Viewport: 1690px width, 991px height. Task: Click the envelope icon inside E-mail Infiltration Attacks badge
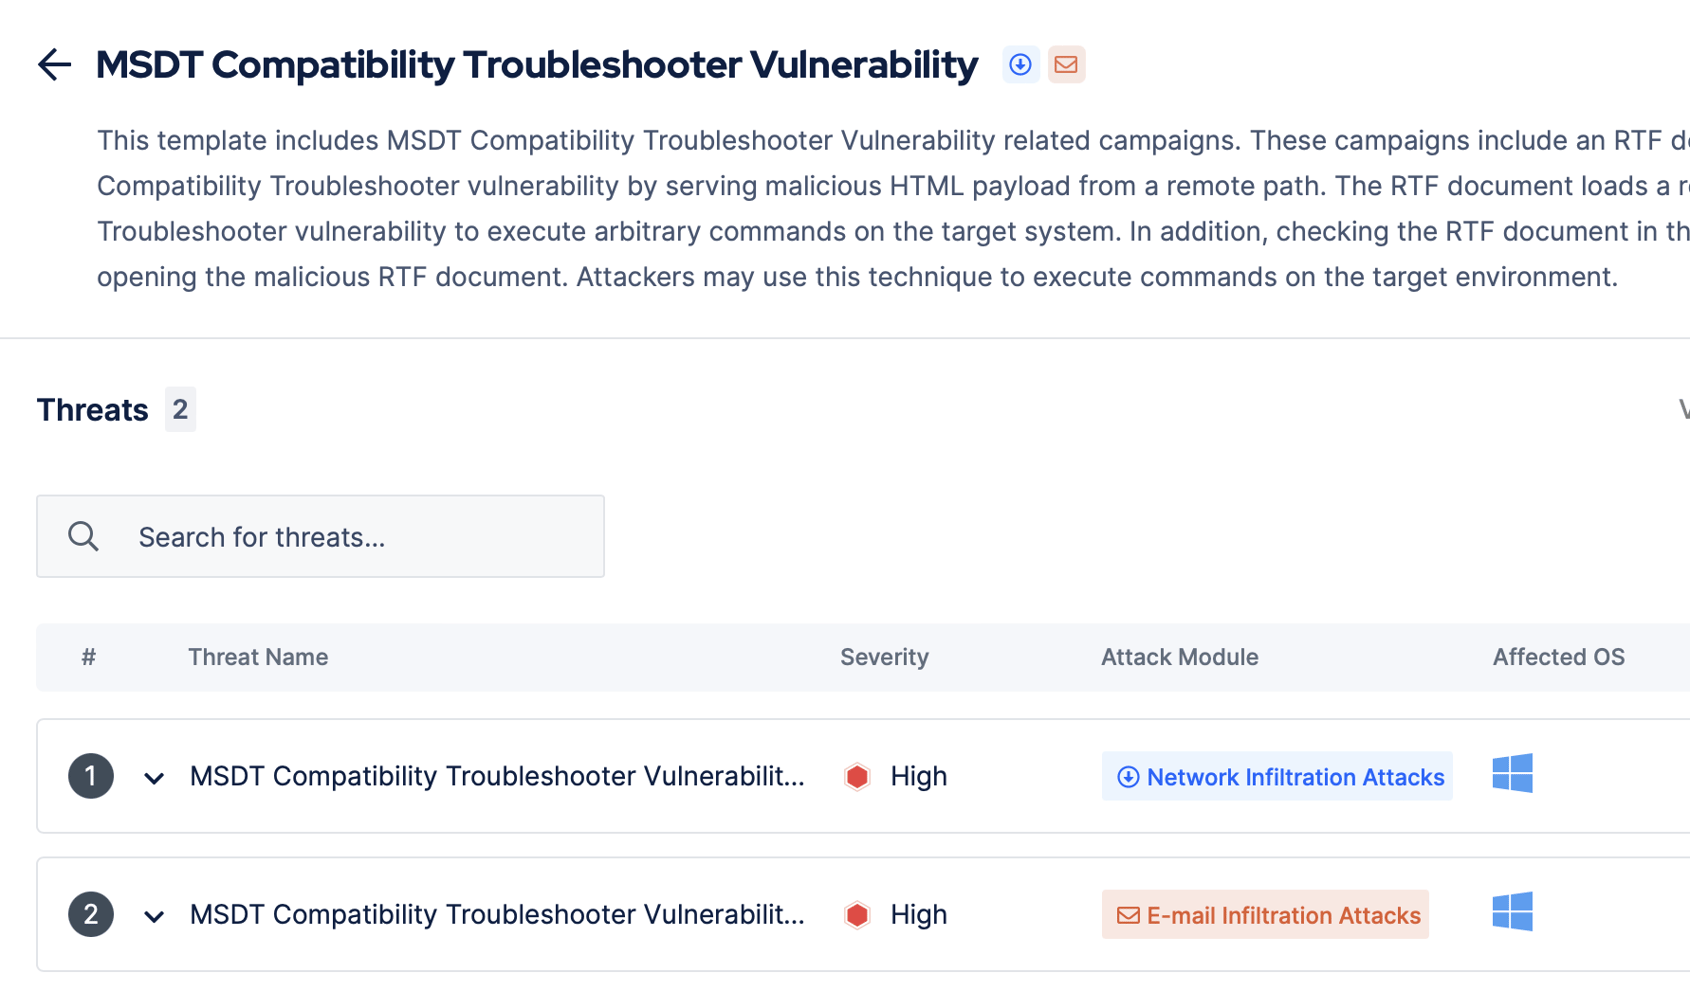click(x=1127, y=914)
